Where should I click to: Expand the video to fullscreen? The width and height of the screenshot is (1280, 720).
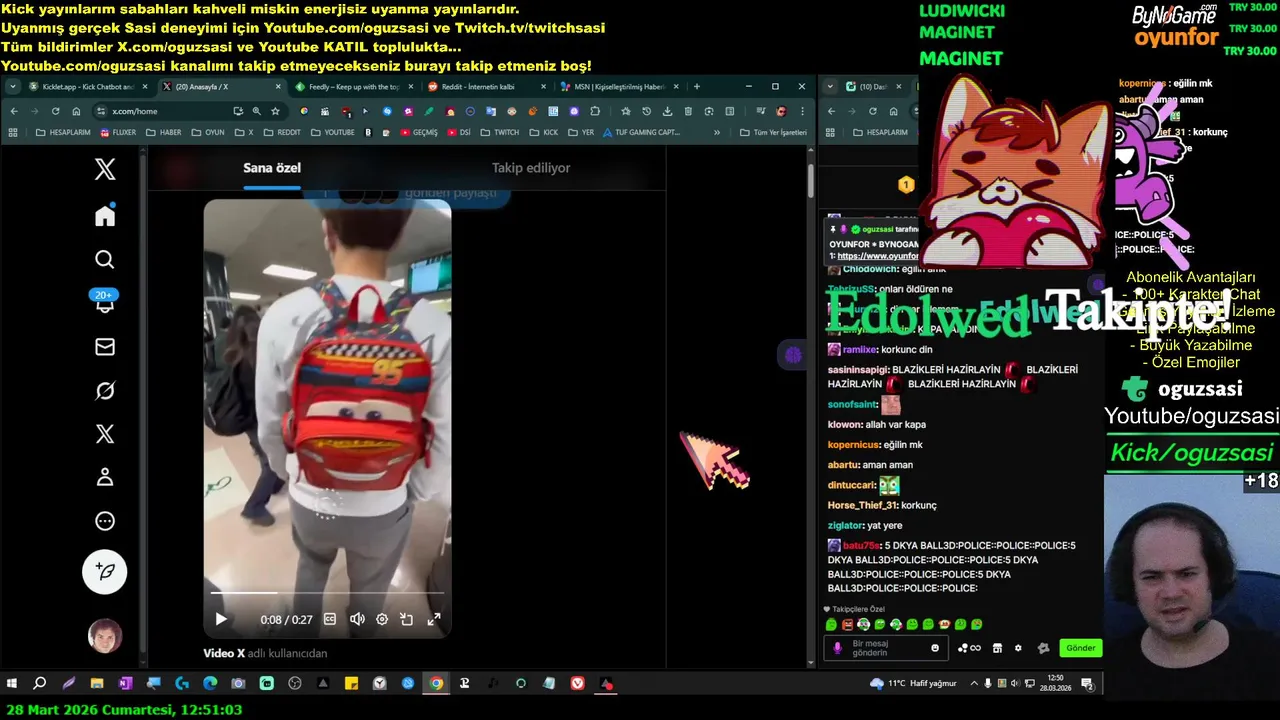coord(434,619)
